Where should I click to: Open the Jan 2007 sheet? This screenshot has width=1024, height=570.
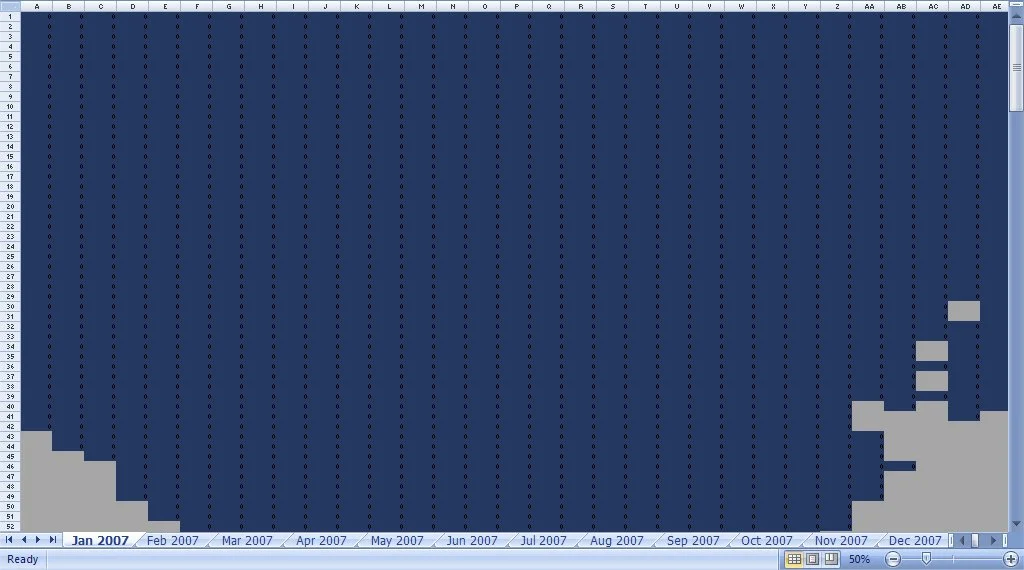click(x=100, y=540)
